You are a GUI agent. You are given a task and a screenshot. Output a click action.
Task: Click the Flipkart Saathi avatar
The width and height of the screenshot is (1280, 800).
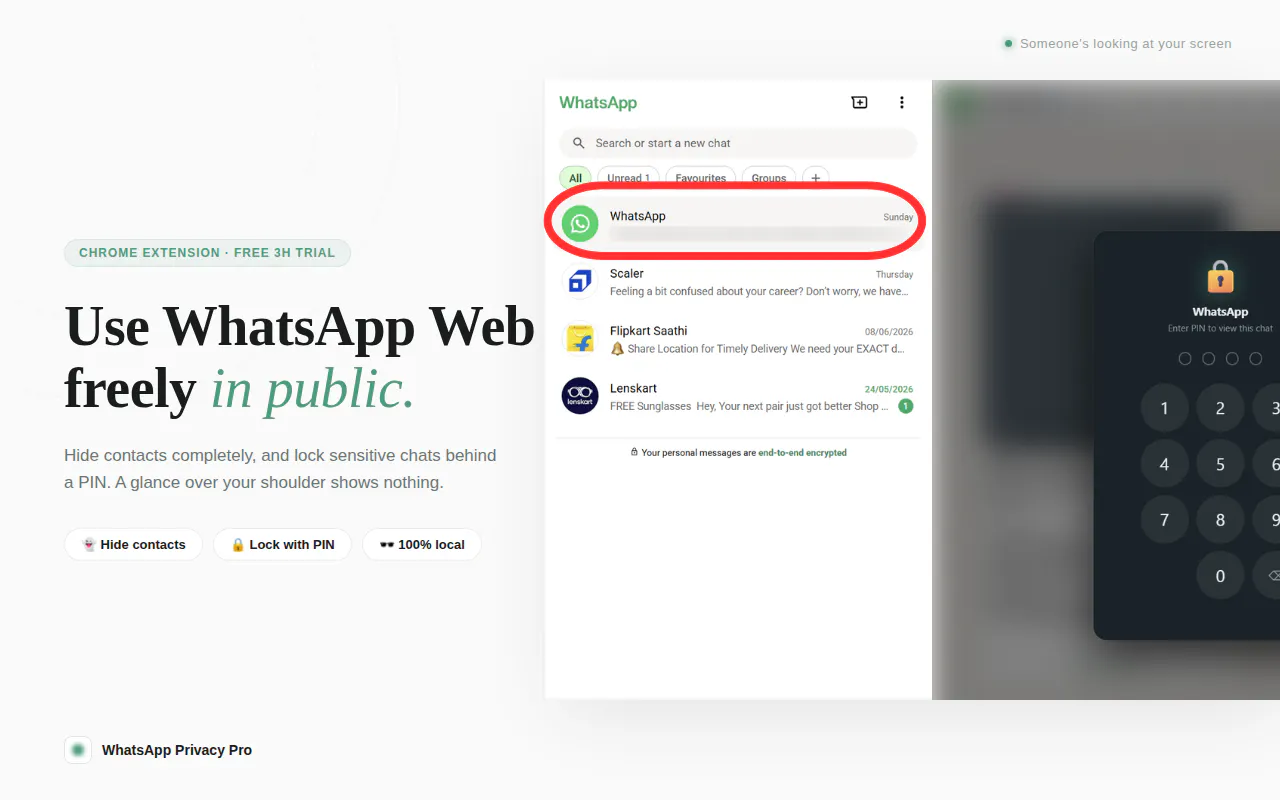(580, 339)
